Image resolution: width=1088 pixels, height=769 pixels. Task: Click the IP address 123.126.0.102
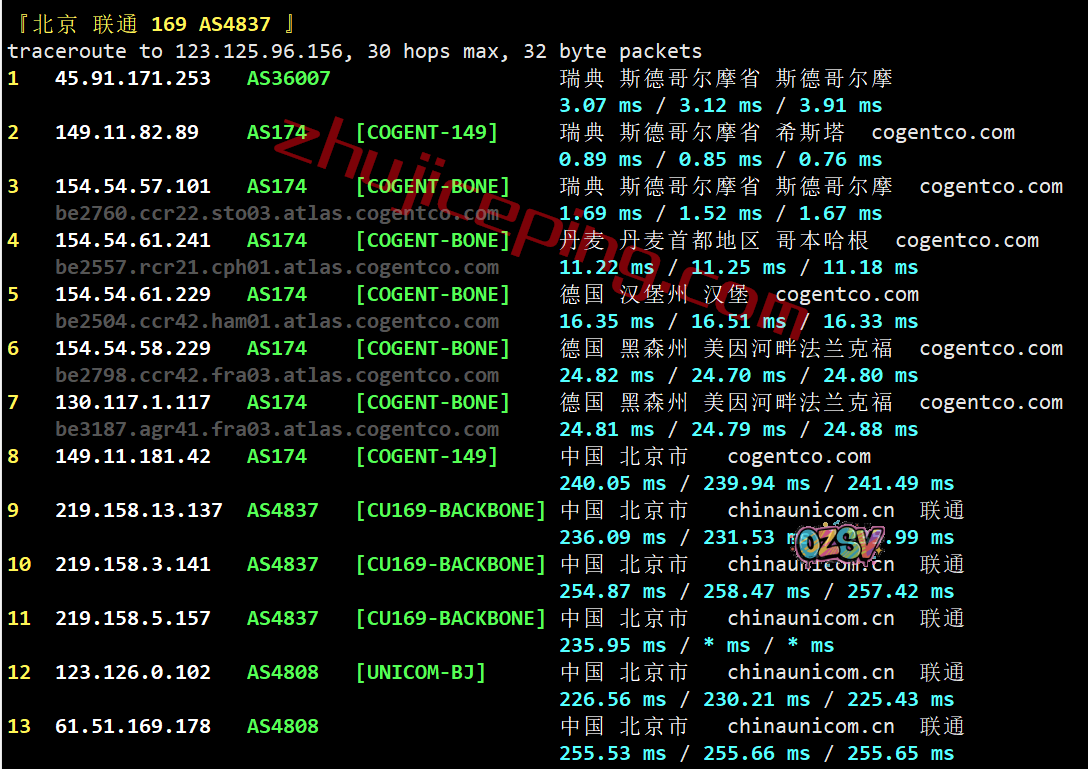(133, 672)
